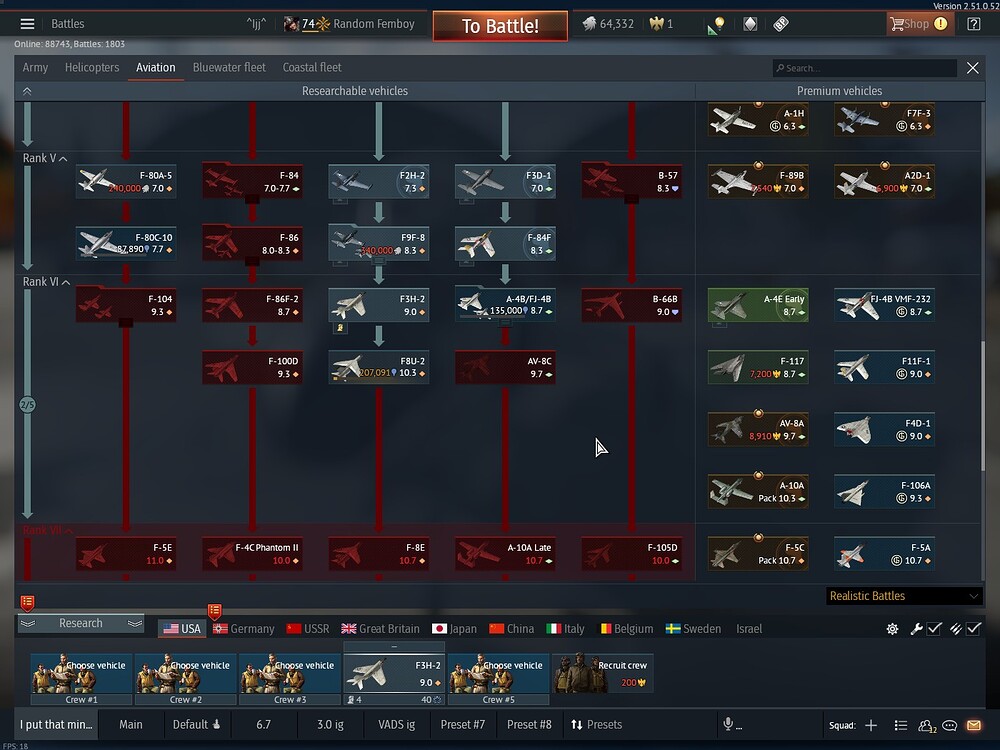Add squad member with plus icon
This screenshot has height=750, width=1000.
(x=871, y=725)
